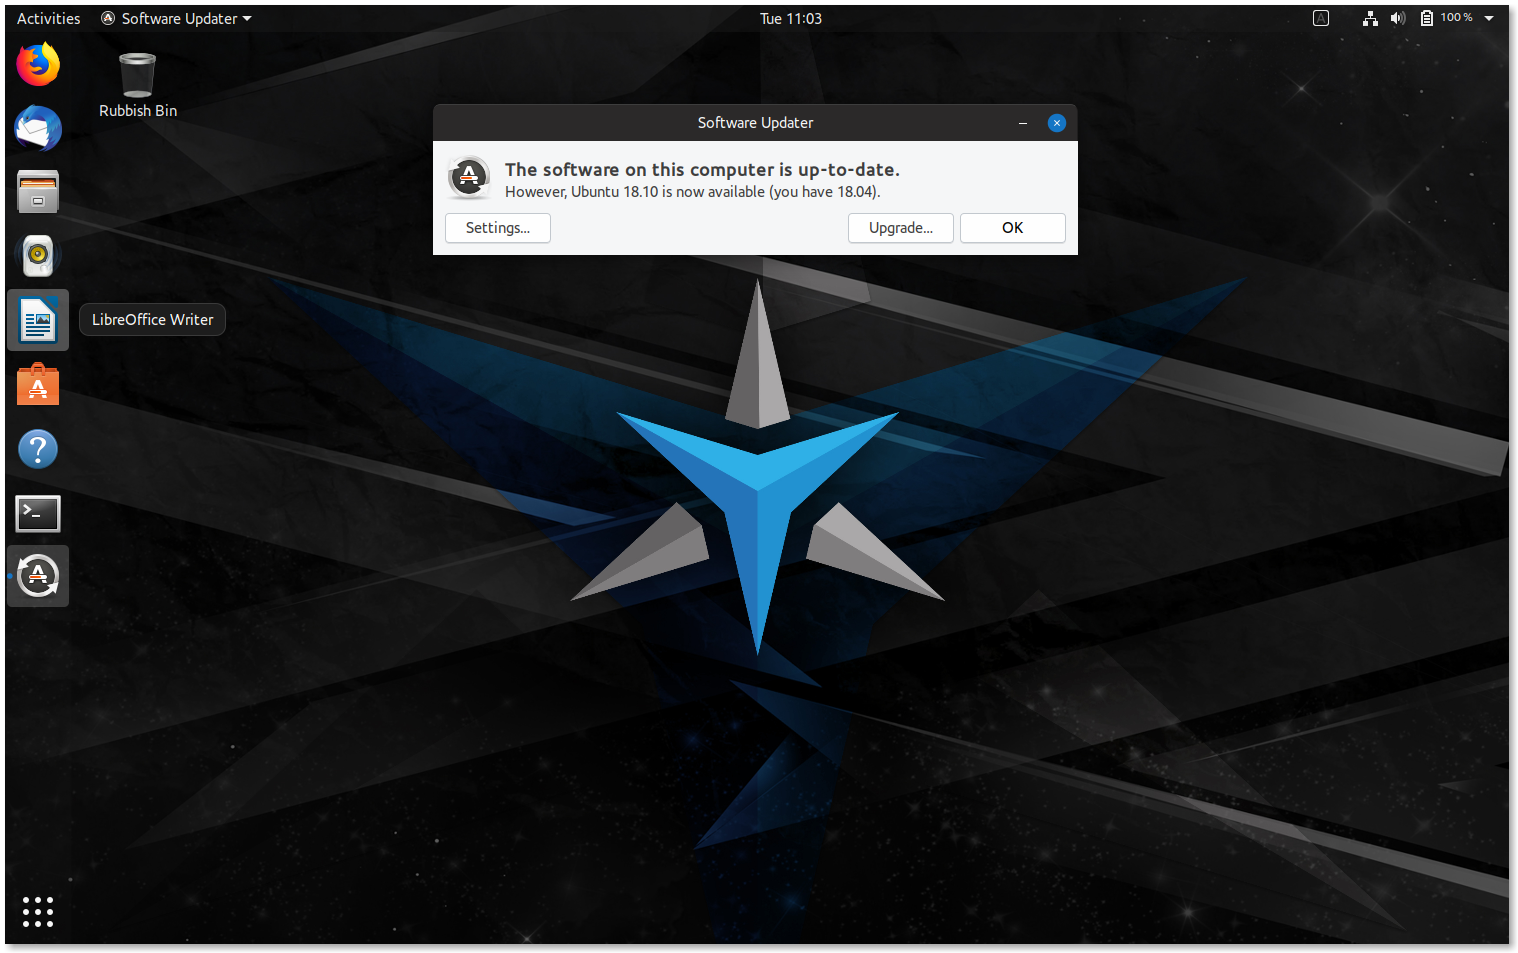Close the Software Updater dialog
1518x953 pixels.
click(1057, 123)
